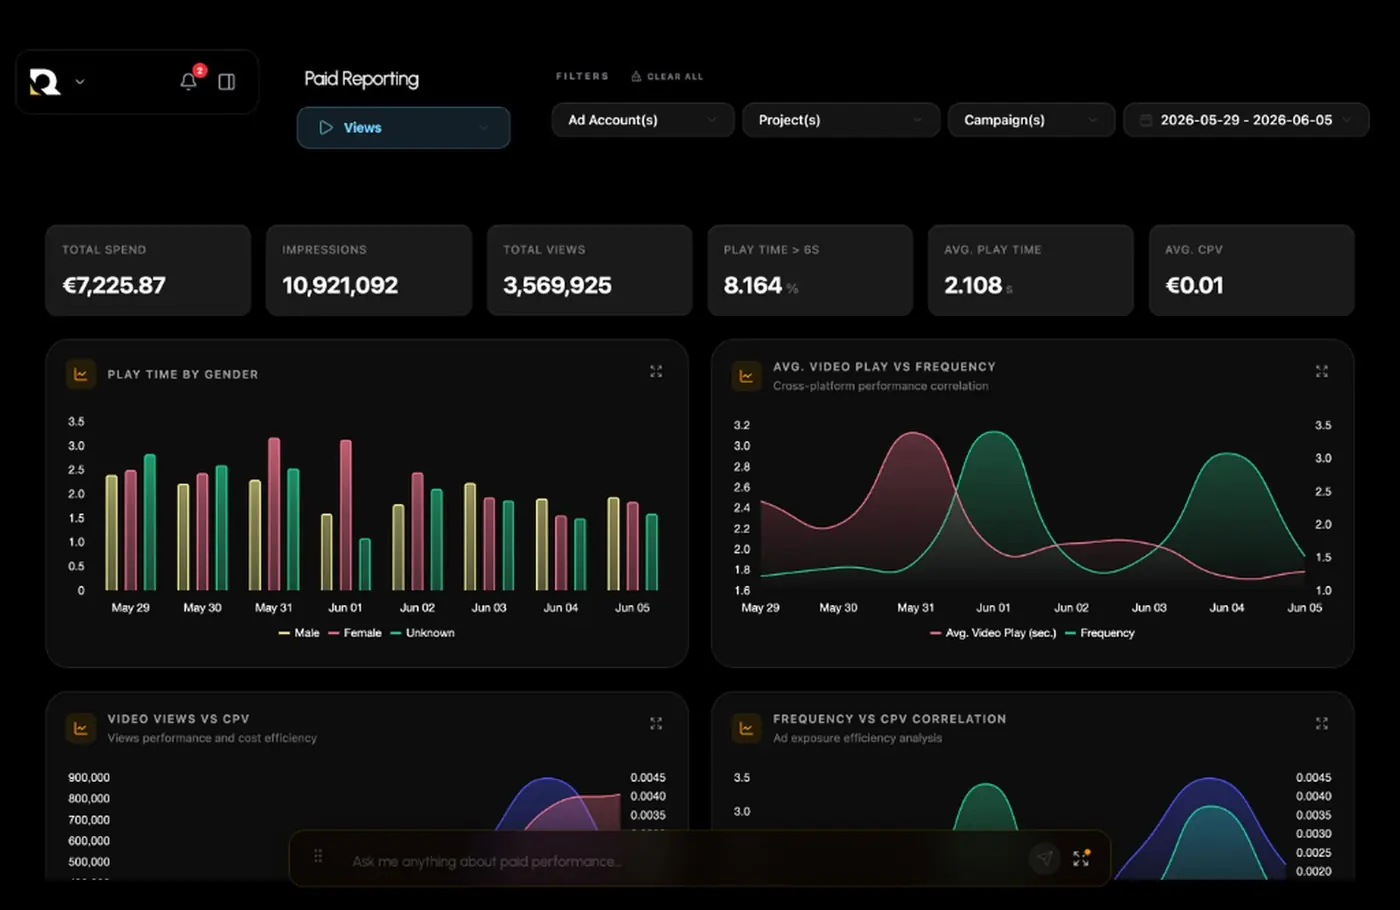Toggle the Unknown series in the gender legend
This screenshot has width=1400, height=910.
[x=423, y=633]
